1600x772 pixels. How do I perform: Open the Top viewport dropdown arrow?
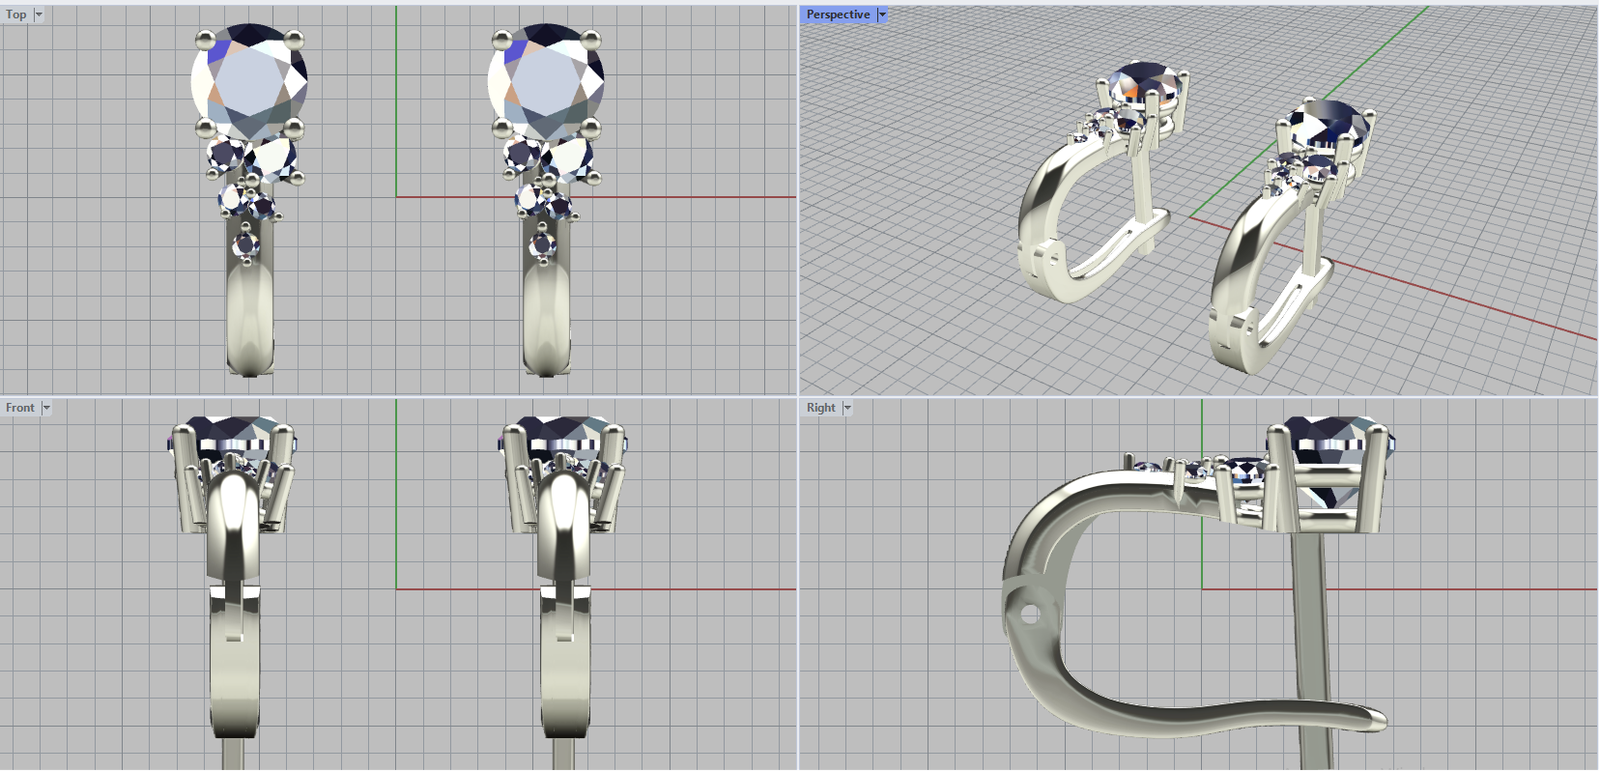coord(39,15)
